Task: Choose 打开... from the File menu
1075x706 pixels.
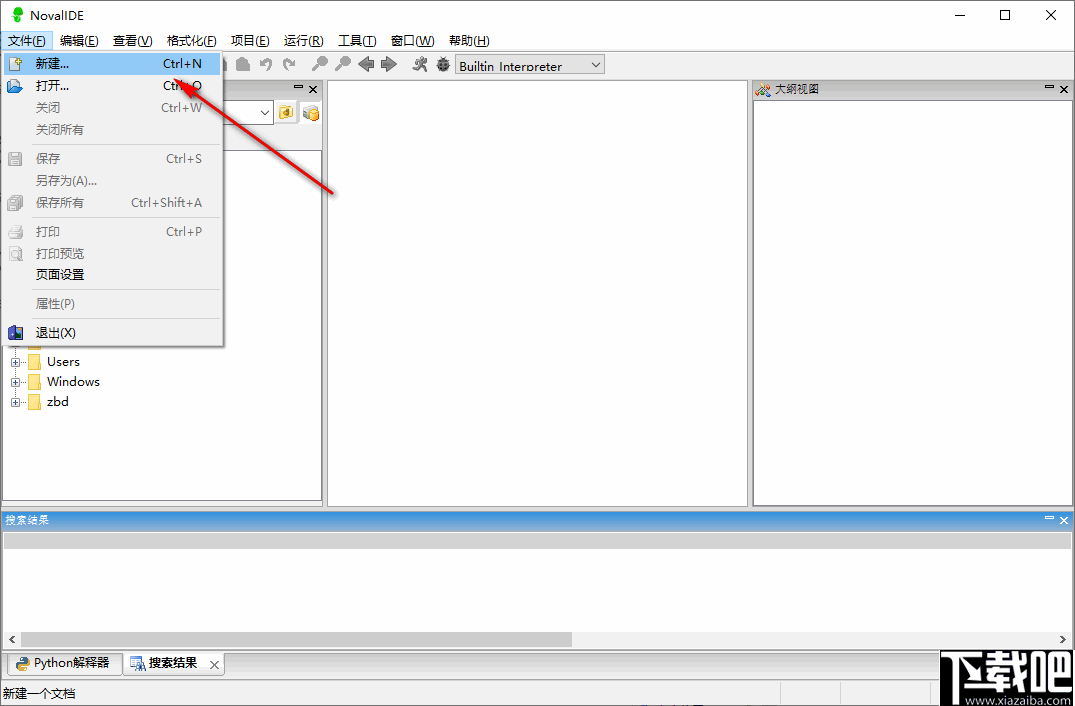Action: point(112,86)
